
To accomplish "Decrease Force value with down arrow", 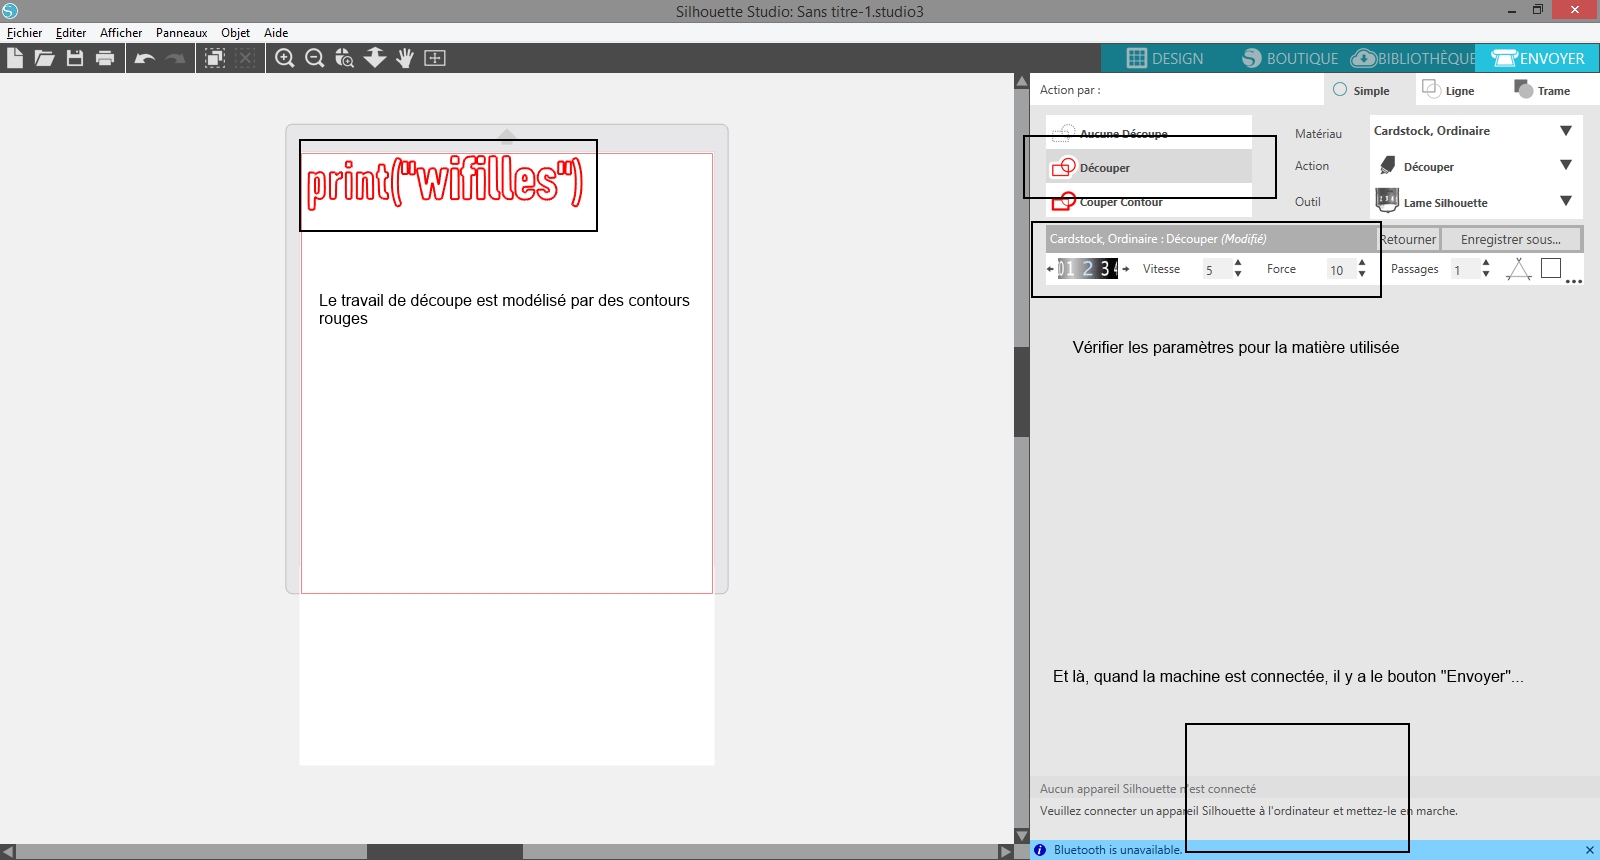I will [x=1362, y=274].
